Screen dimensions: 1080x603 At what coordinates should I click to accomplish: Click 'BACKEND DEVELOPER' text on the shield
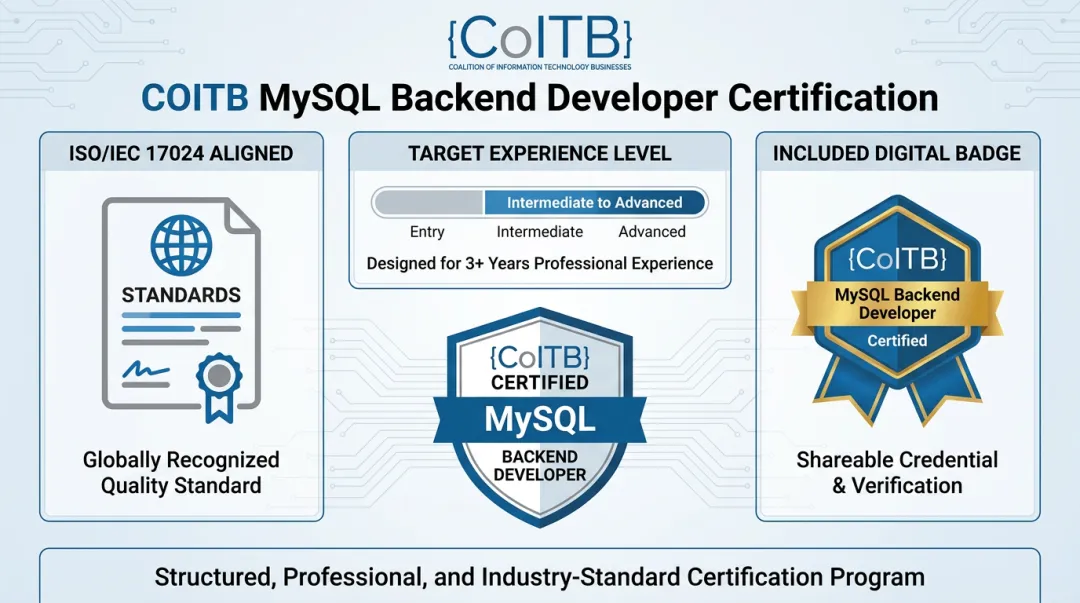click(x=539, y=466)
